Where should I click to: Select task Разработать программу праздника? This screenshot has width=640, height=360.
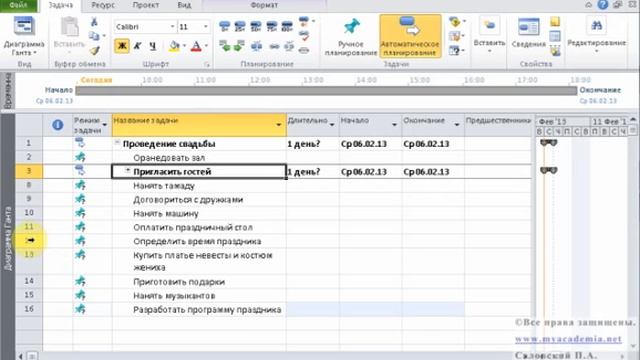pos(199,309)
